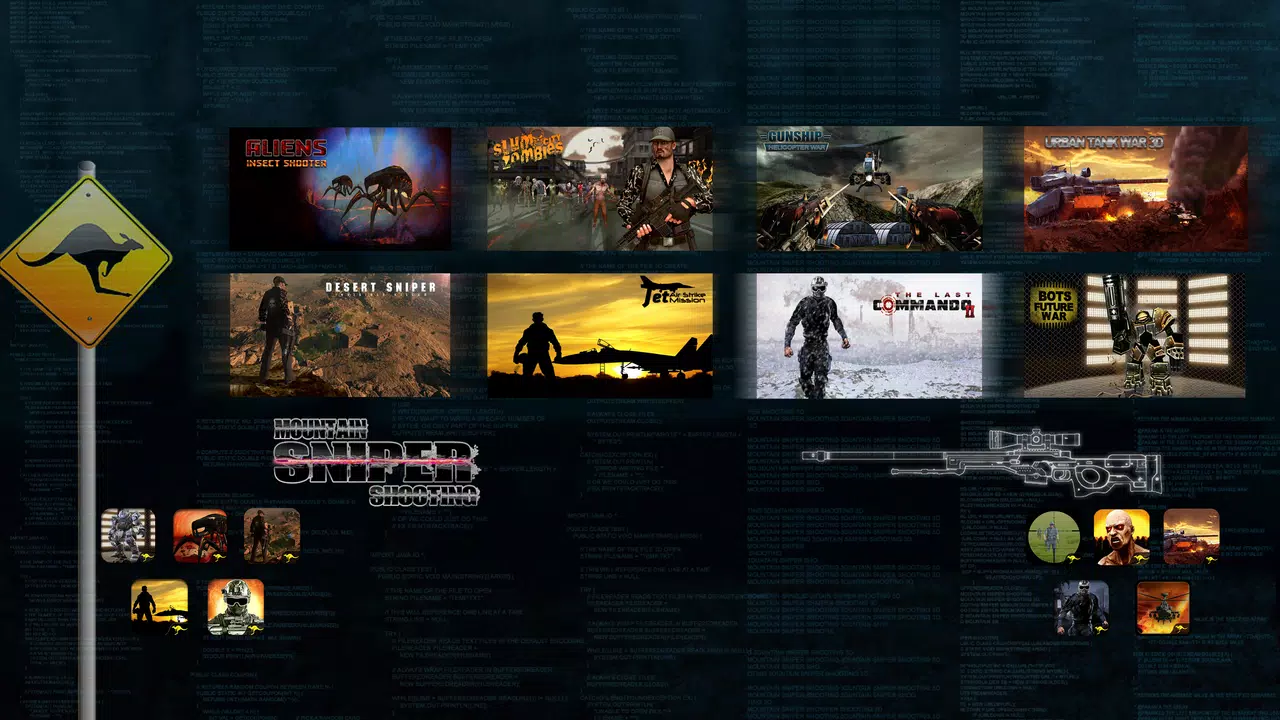Viewport: 1280px width, 720px height.
Task: Open the Gunship Helicopter War banner
Action: [869, 188]
